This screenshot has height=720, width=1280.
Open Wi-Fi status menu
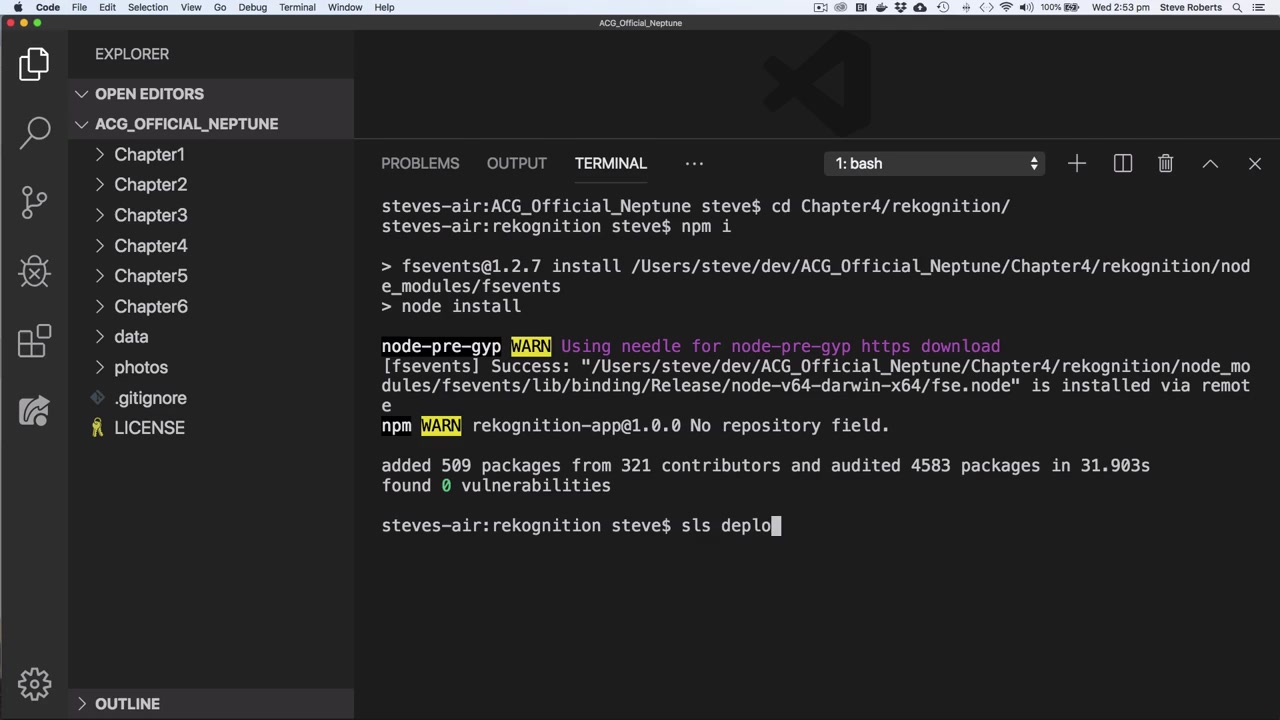click(1006, 7)
